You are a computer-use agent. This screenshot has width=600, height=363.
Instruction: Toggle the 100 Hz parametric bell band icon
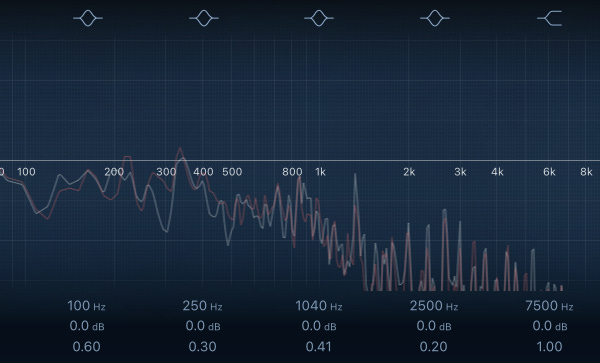pos(88,18)
